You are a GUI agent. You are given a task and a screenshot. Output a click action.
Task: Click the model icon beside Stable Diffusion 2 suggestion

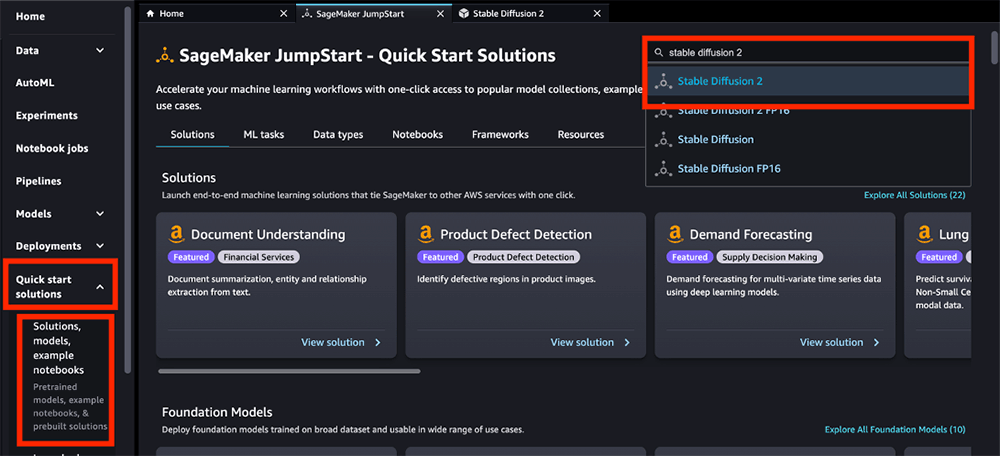point(664,82)
